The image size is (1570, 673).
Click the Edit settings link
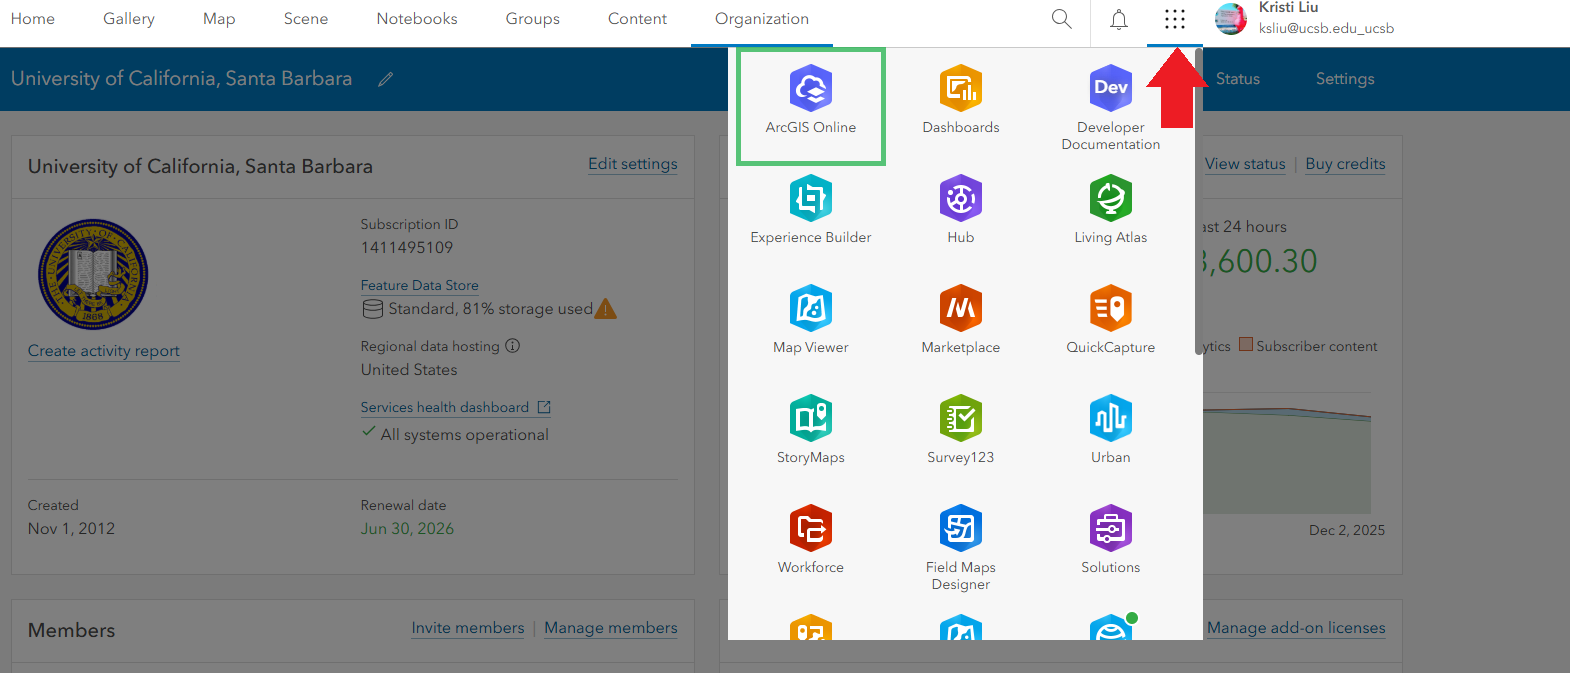tap(632, 164)
